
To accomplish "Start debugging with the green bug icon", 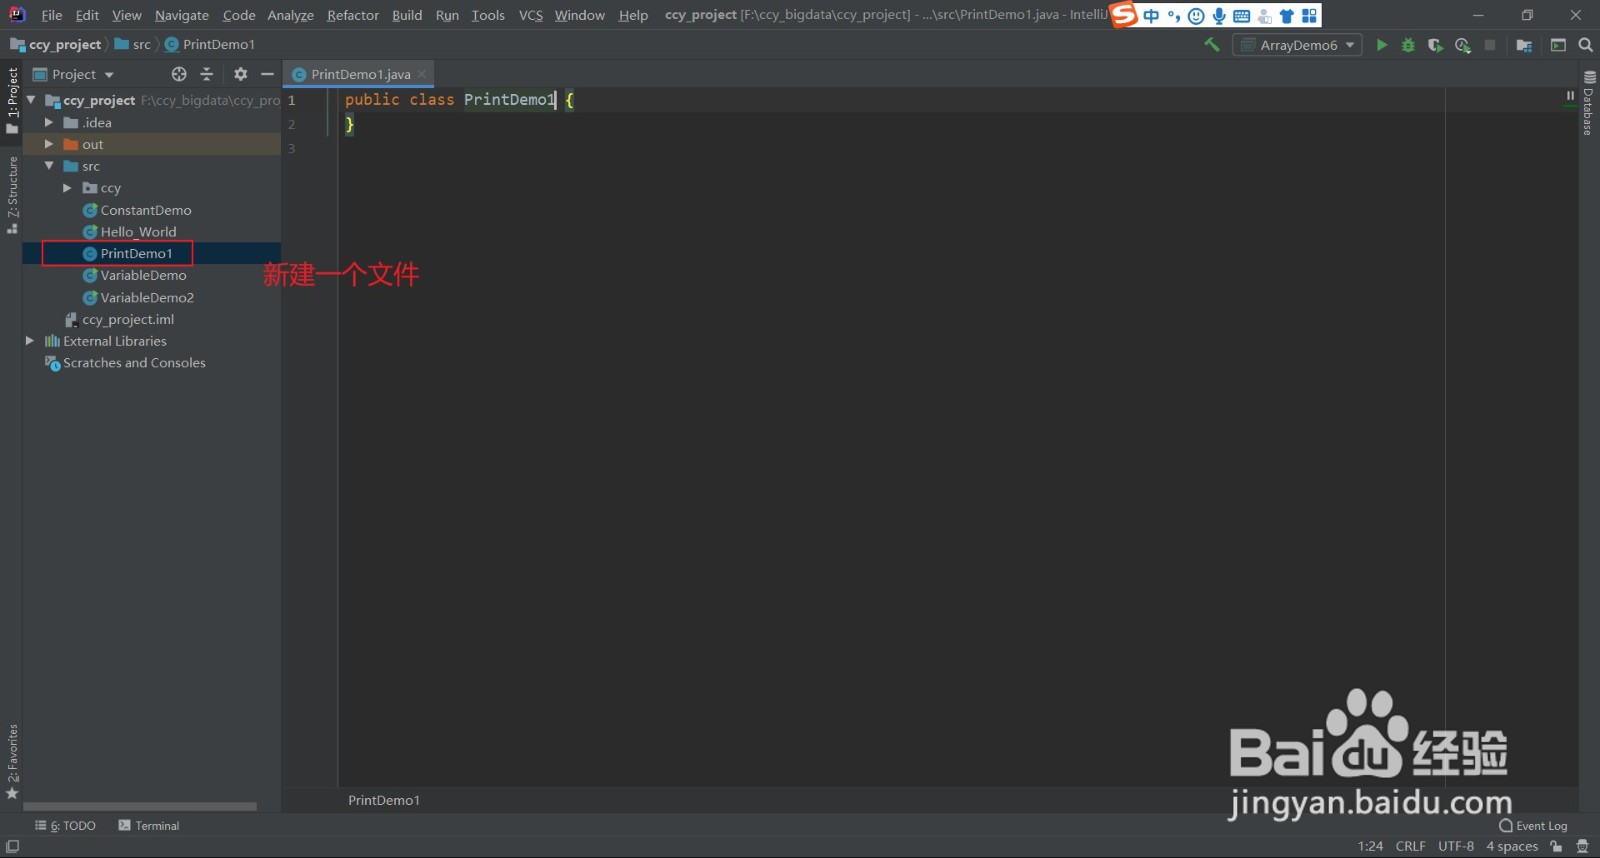I will 1408,45.
